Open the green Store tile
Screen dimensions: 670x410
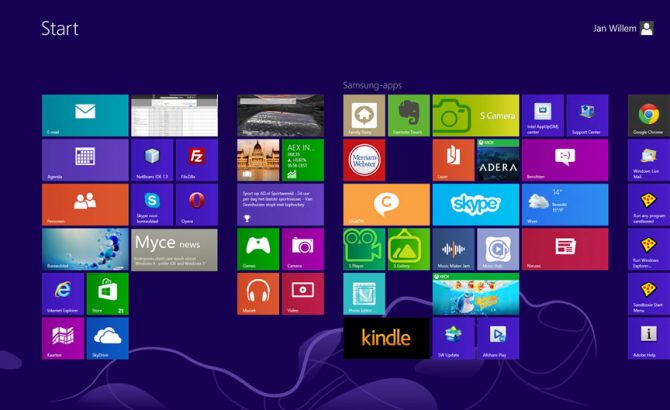coord(108,294)
